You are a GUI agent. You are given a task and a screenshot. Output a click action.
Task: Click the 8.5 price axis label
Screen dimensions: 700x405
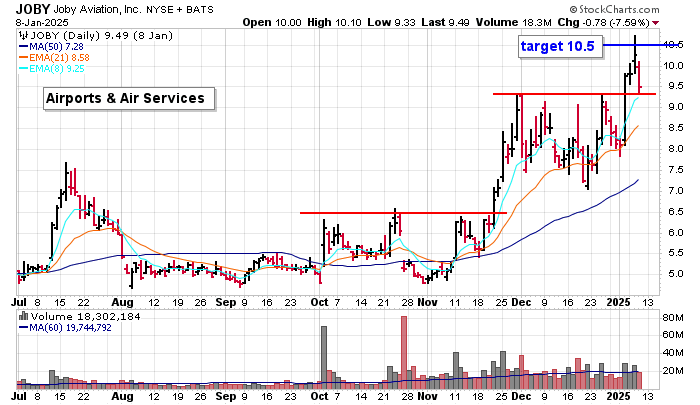(675, 128)
